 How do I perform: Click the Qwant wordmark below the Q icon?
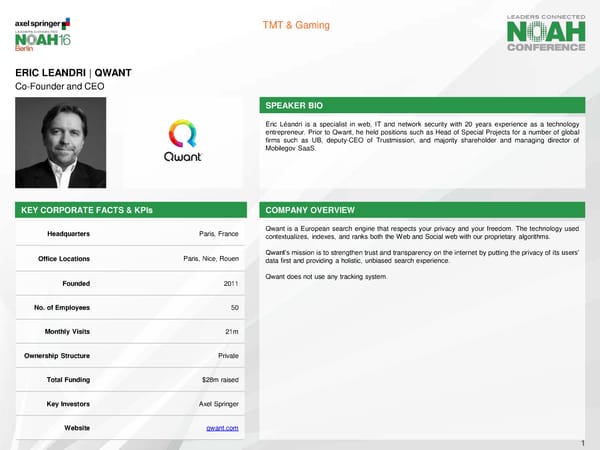187,157
